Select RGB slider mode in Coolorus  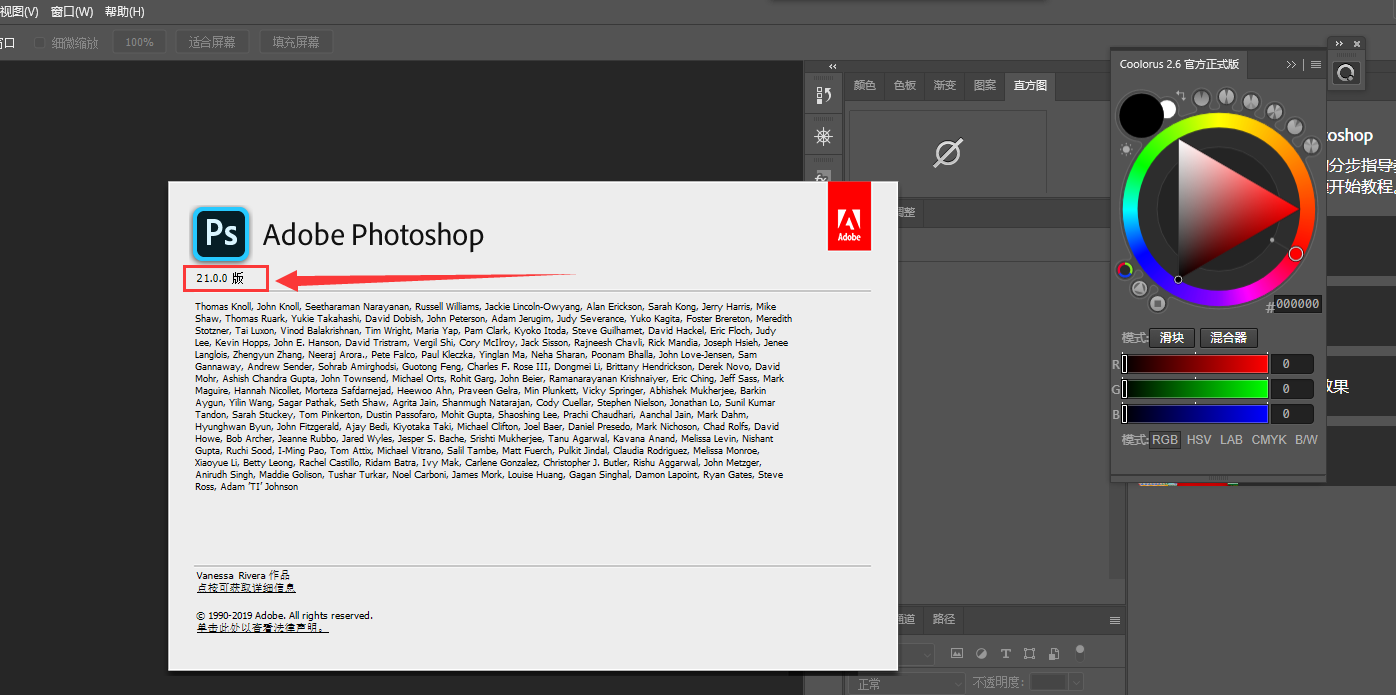[1165, 440]
